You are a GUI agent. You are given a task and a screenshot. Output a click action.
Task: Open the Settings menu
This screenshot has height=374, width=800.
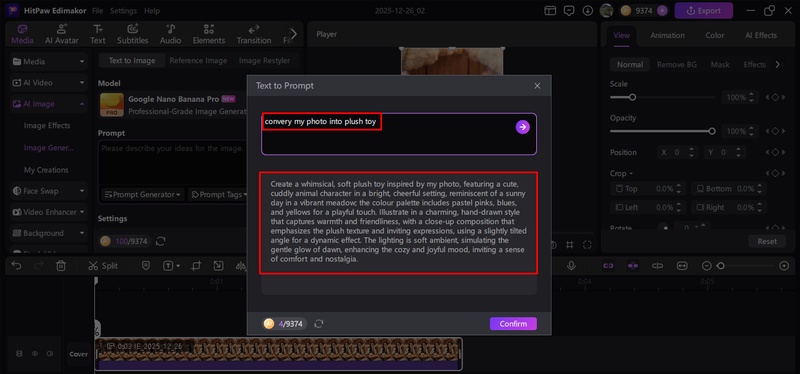[x=123, y=11]
